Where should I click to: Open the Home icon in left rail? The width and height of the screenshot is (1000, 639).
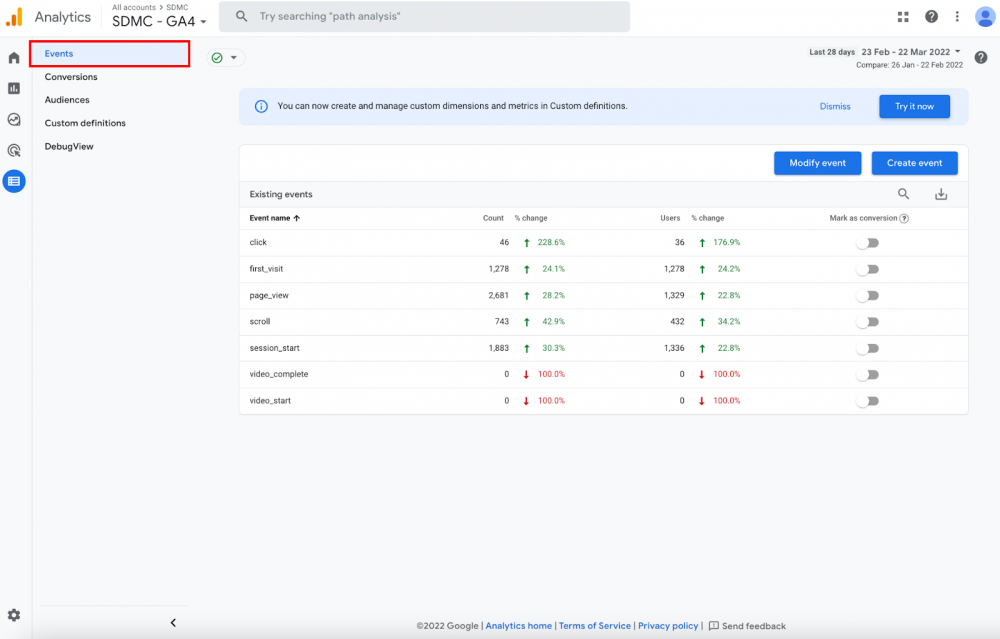point(14,58)
